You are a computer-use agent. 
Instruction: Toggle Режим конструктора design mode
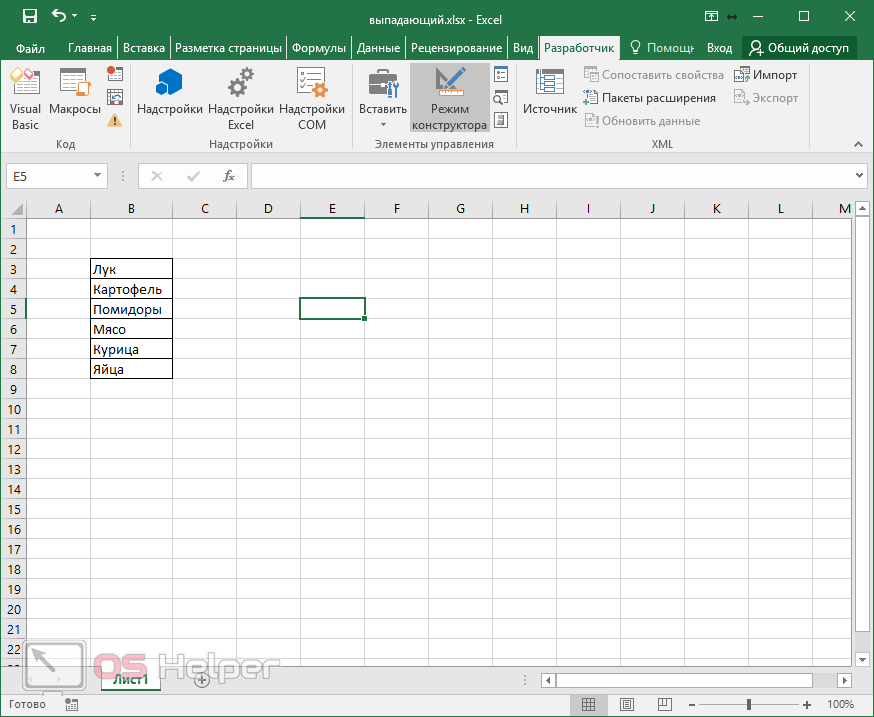tap(449, 100)
